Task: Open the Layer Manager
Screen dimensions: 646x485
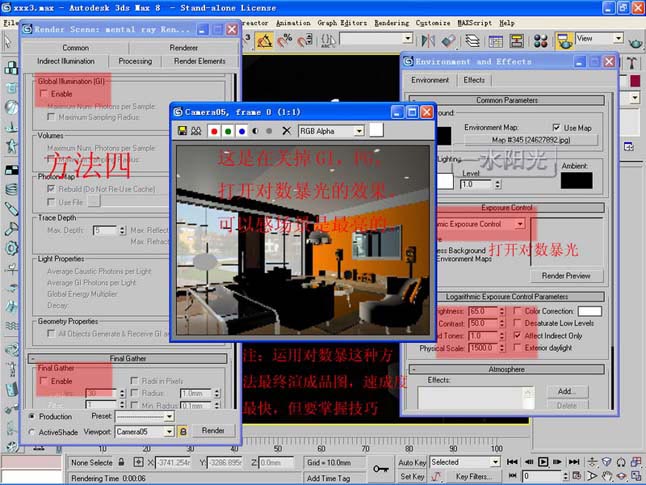Action: pyautogui.click(x=473, y=40)
